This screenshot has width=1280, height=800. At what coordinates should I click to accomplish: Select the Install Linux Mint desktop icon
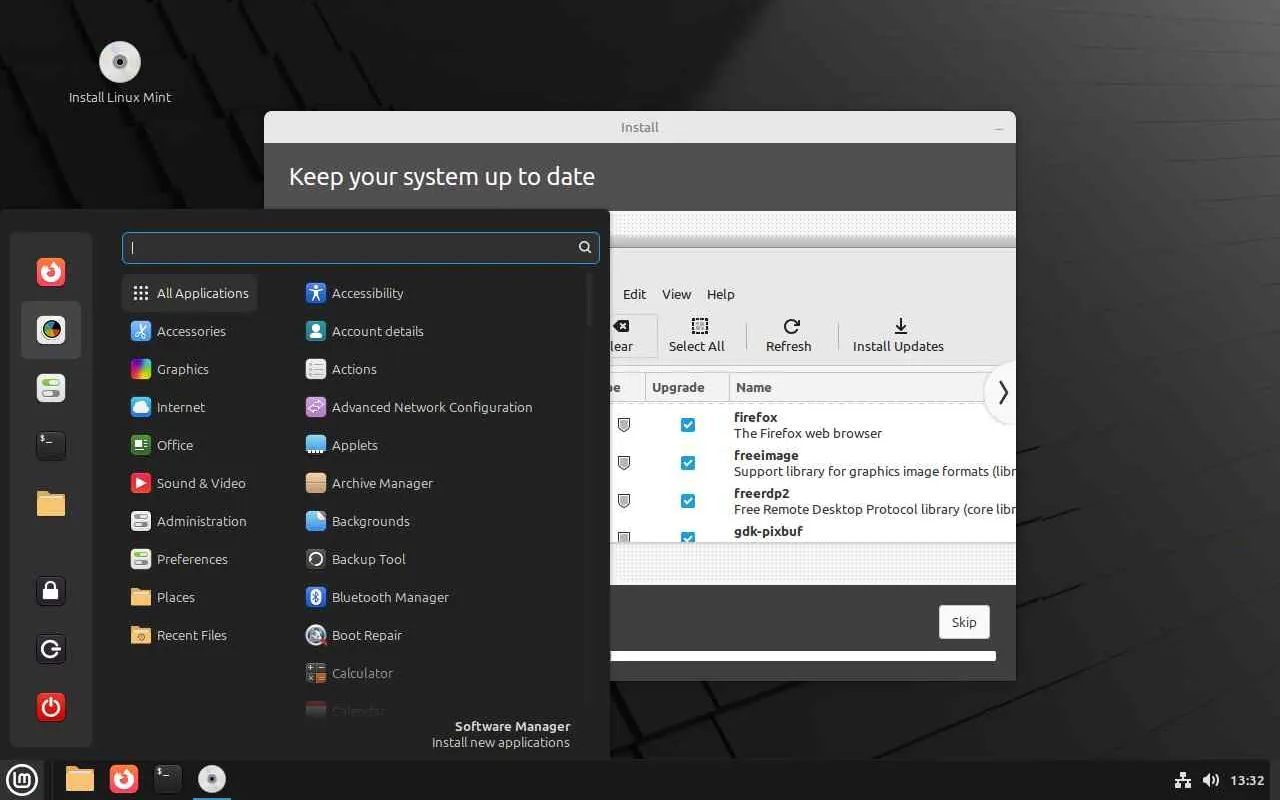[x=120, y=72]
